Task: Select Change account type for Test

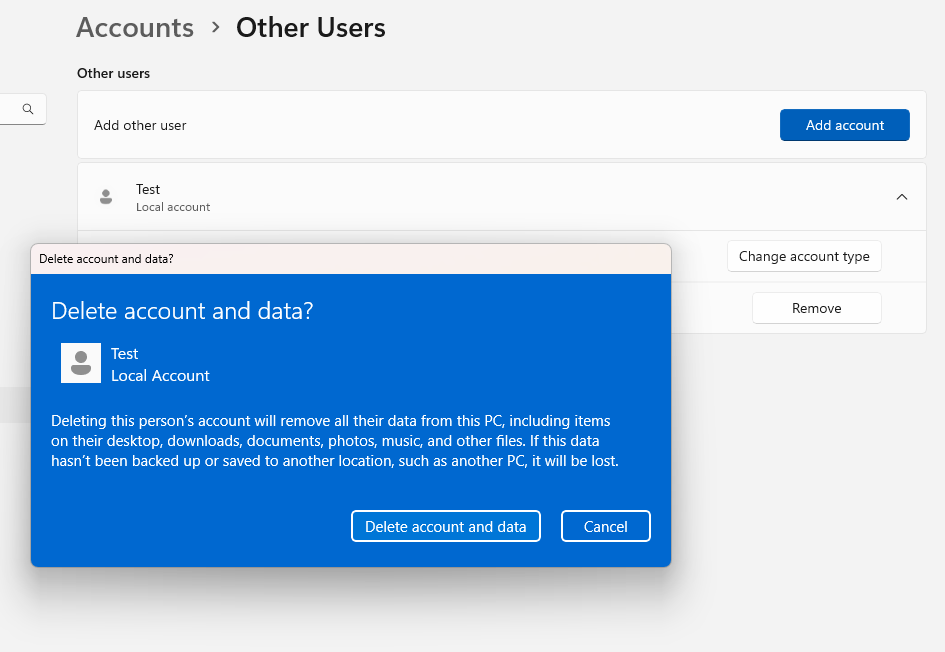Action: [x=804, y=256]
